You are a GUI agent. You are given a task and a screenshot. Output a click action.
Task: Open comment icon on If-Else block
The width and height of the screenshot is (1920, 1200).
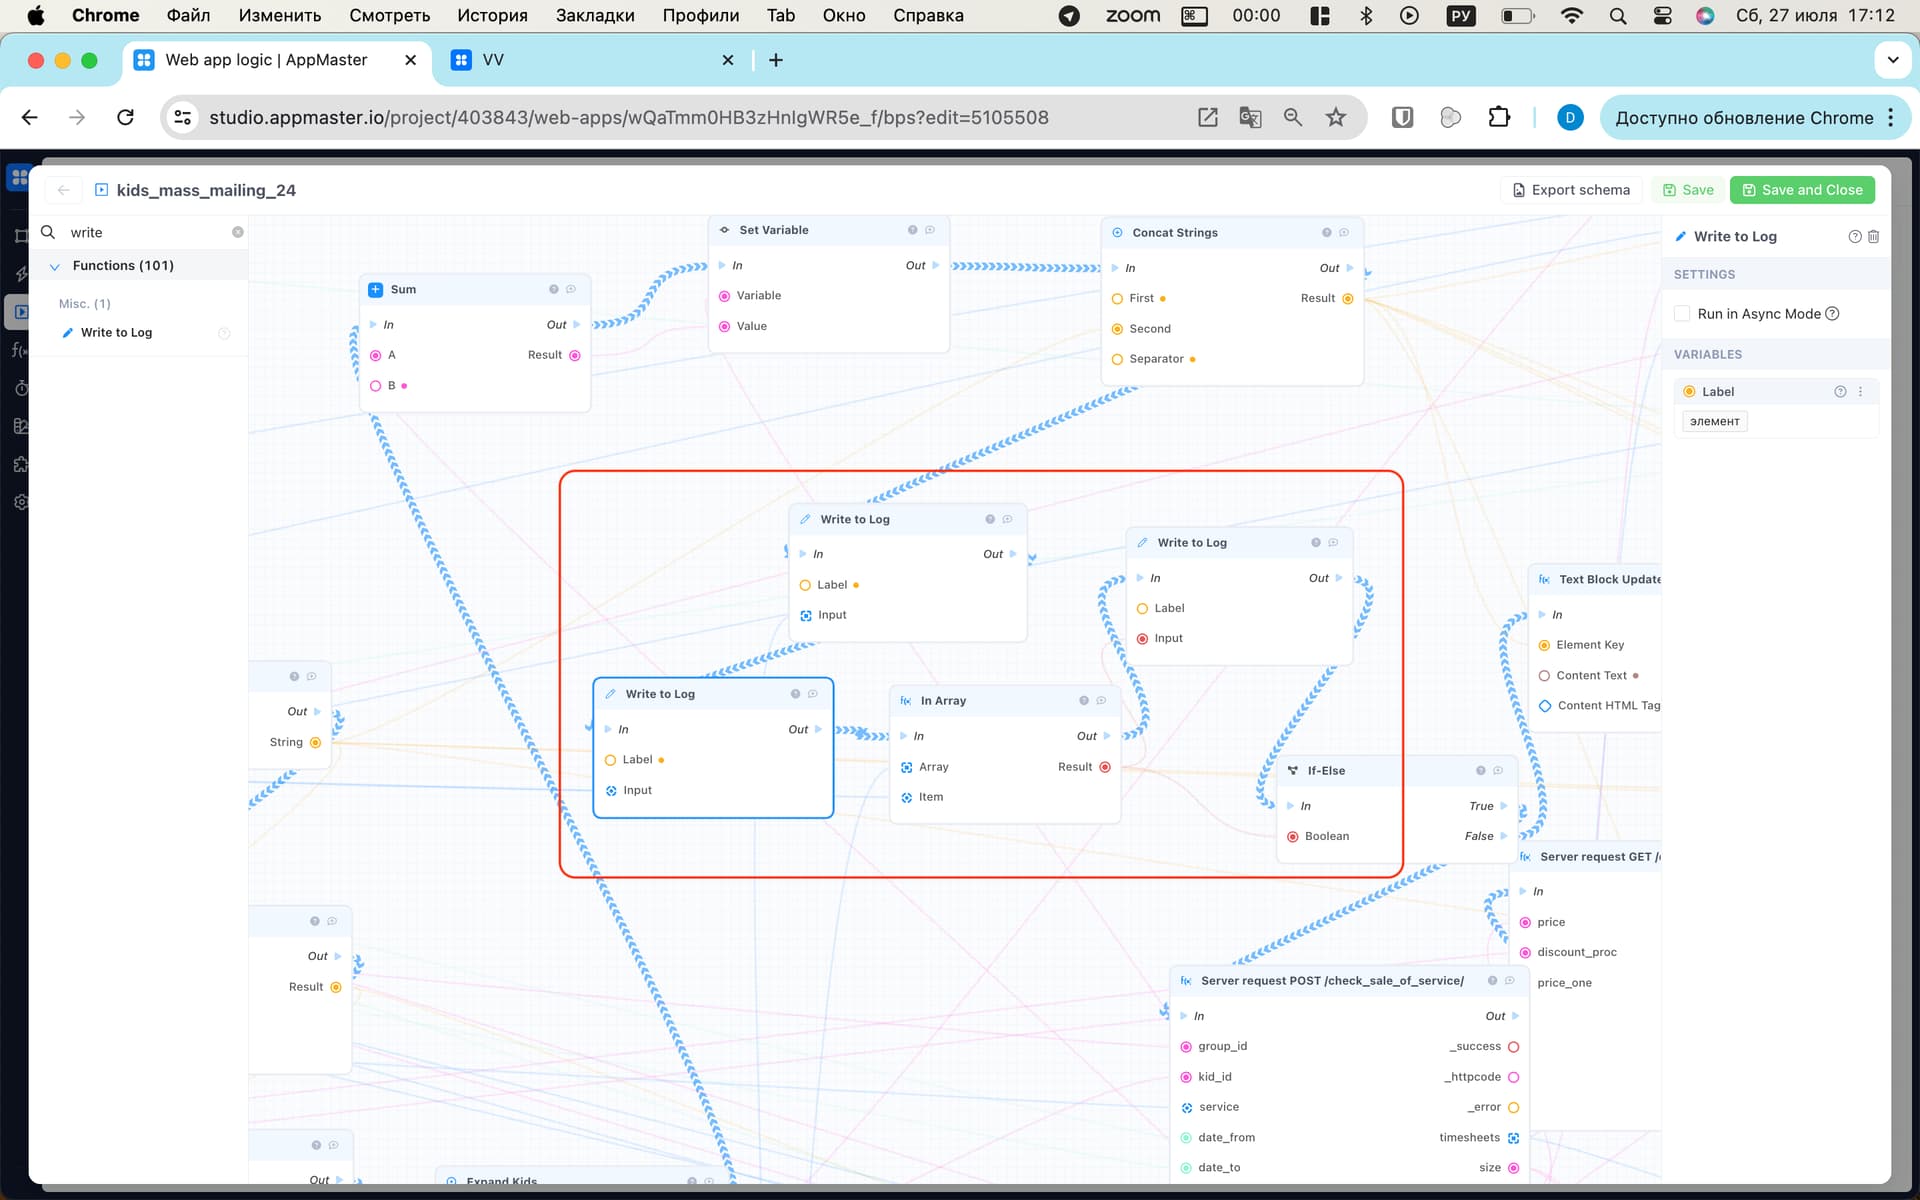click(1498, 771)
